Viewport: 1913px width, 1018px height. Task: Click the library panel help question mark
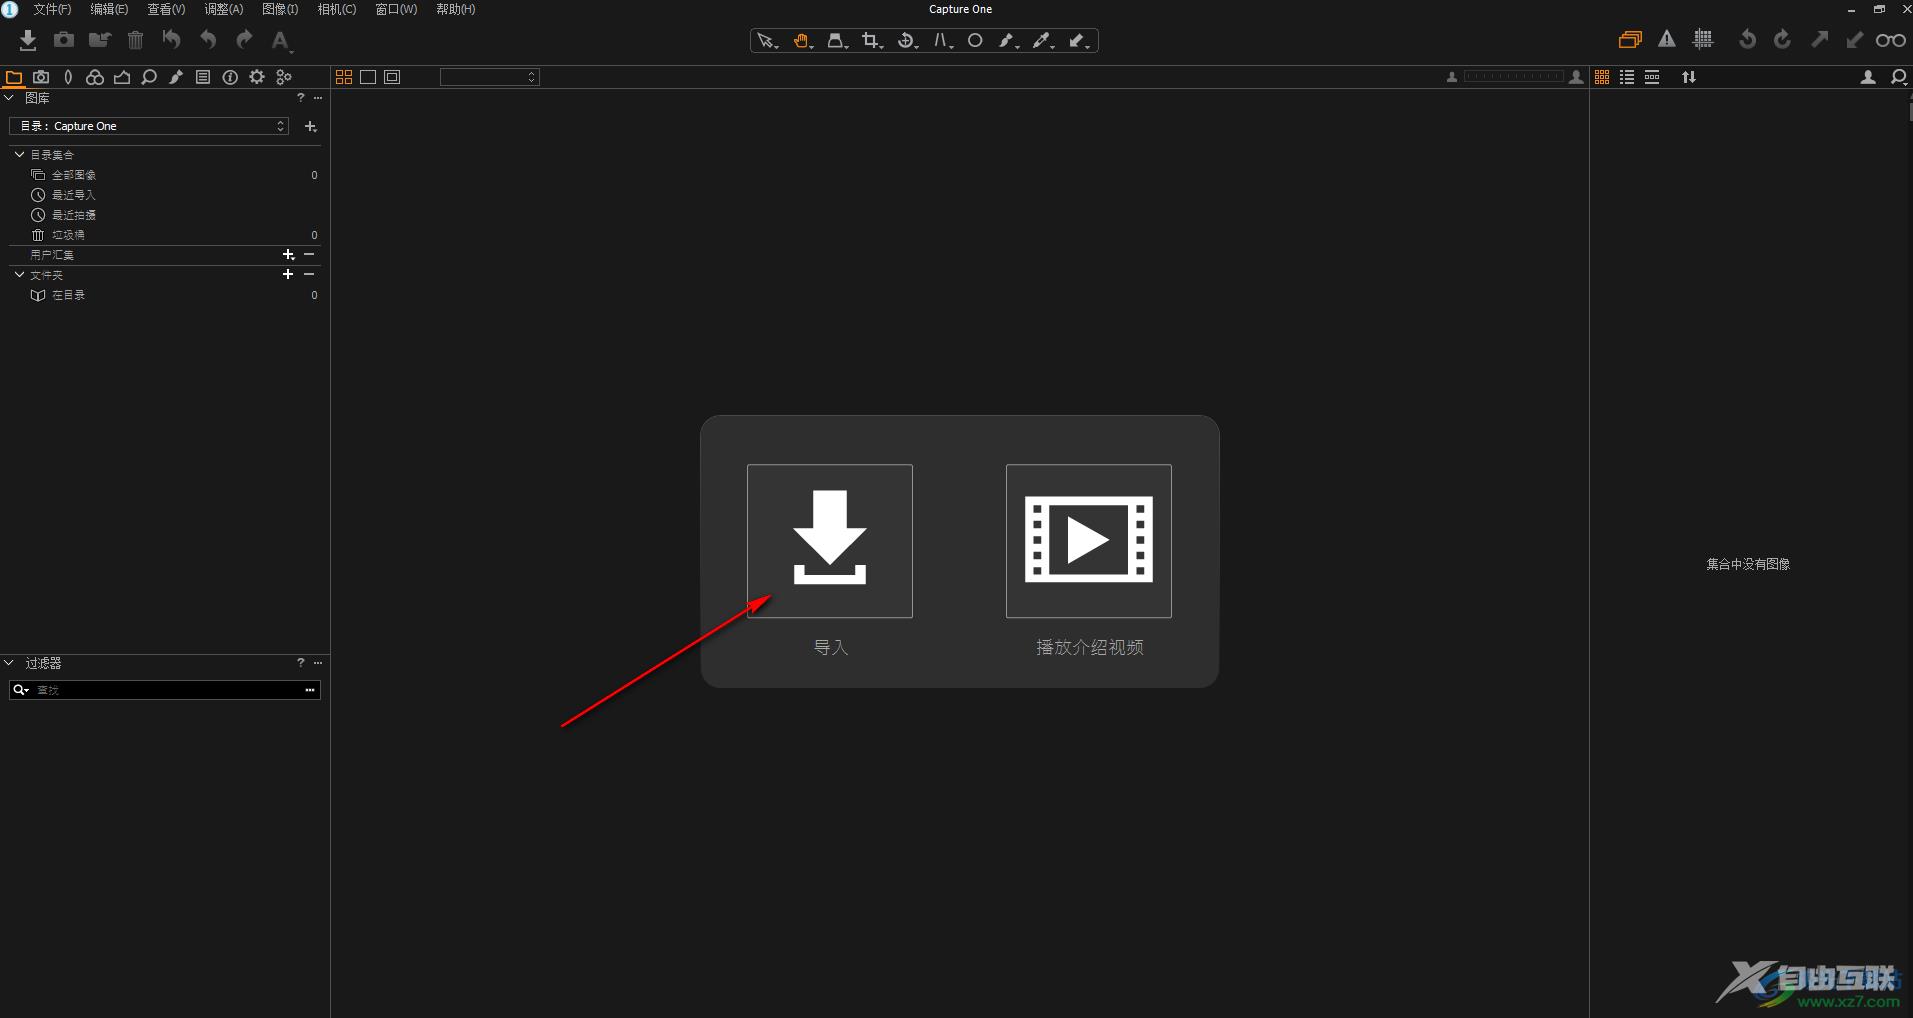(x=300, y=98)
